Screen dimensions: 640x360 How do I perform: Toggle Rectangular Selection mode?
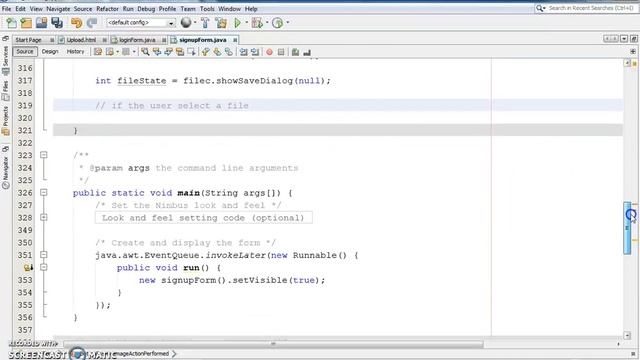pyautogui.click(x=191, y=52)
